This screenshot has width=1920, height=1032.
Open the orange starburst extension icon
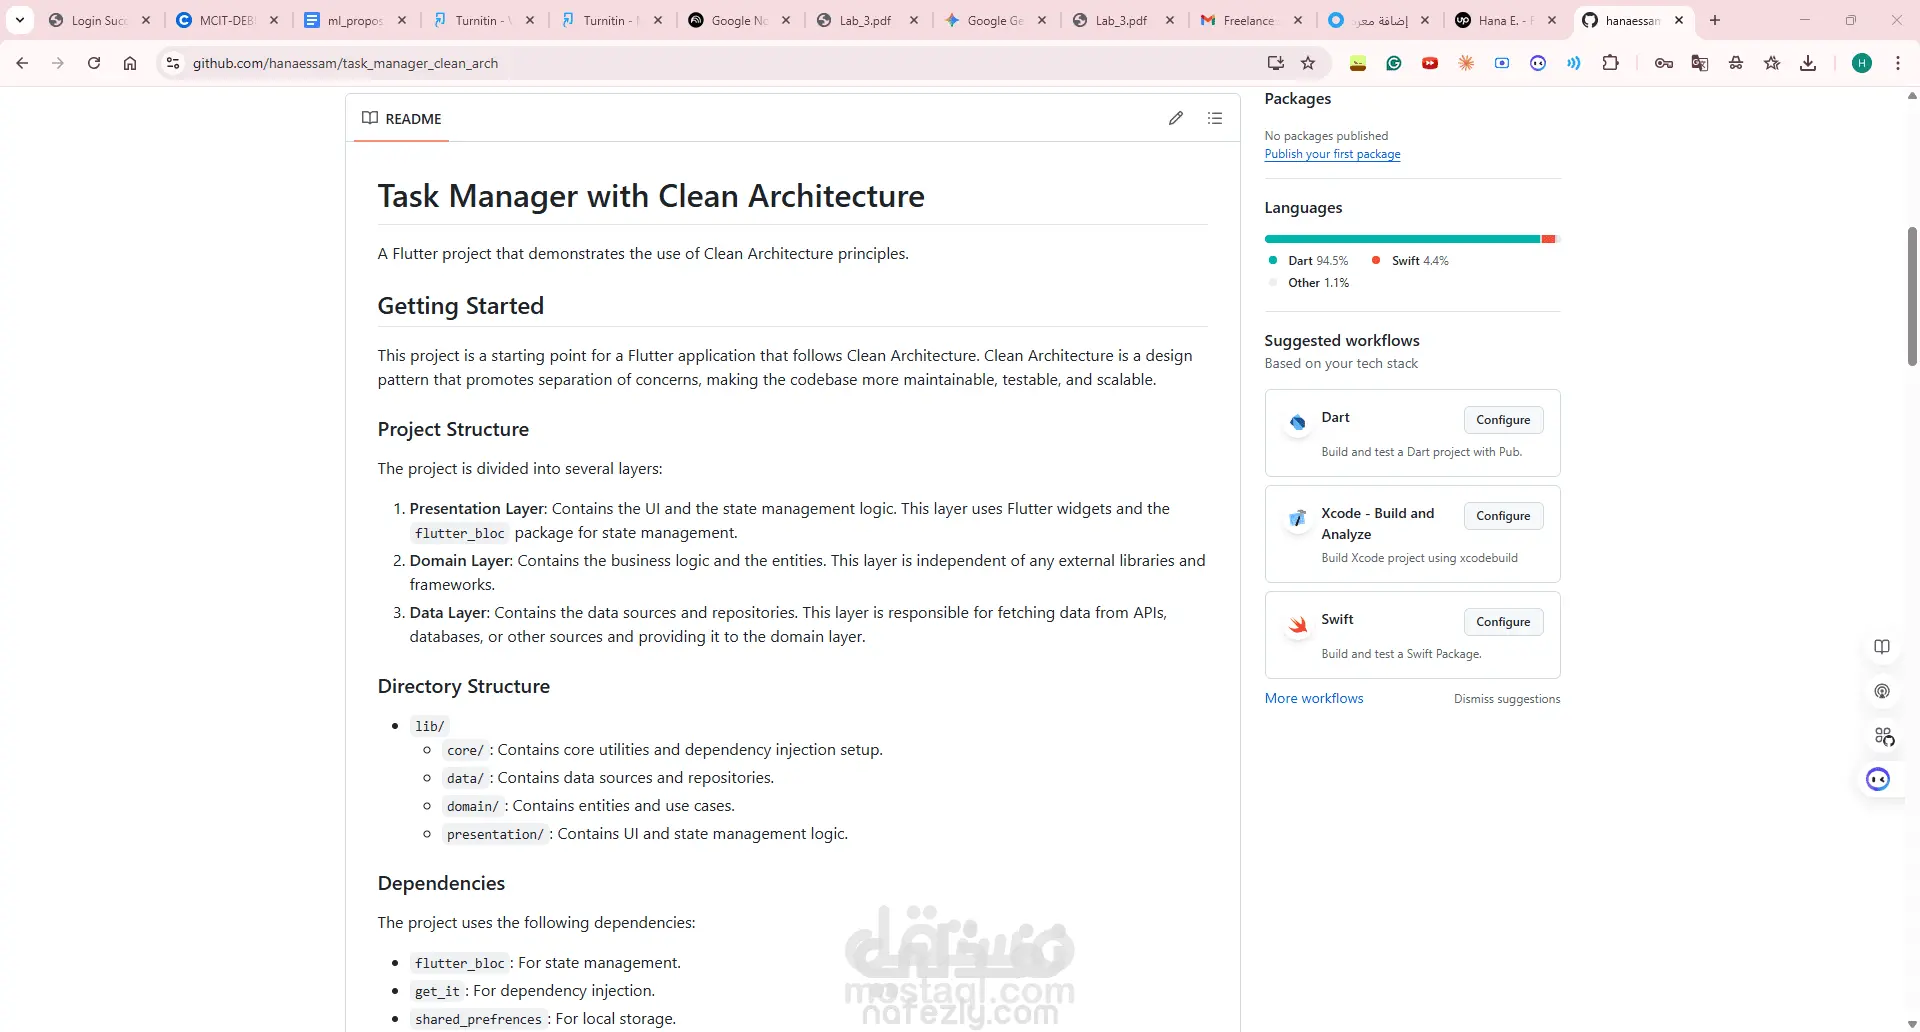pyautogui.click(x=1466, y=63)
